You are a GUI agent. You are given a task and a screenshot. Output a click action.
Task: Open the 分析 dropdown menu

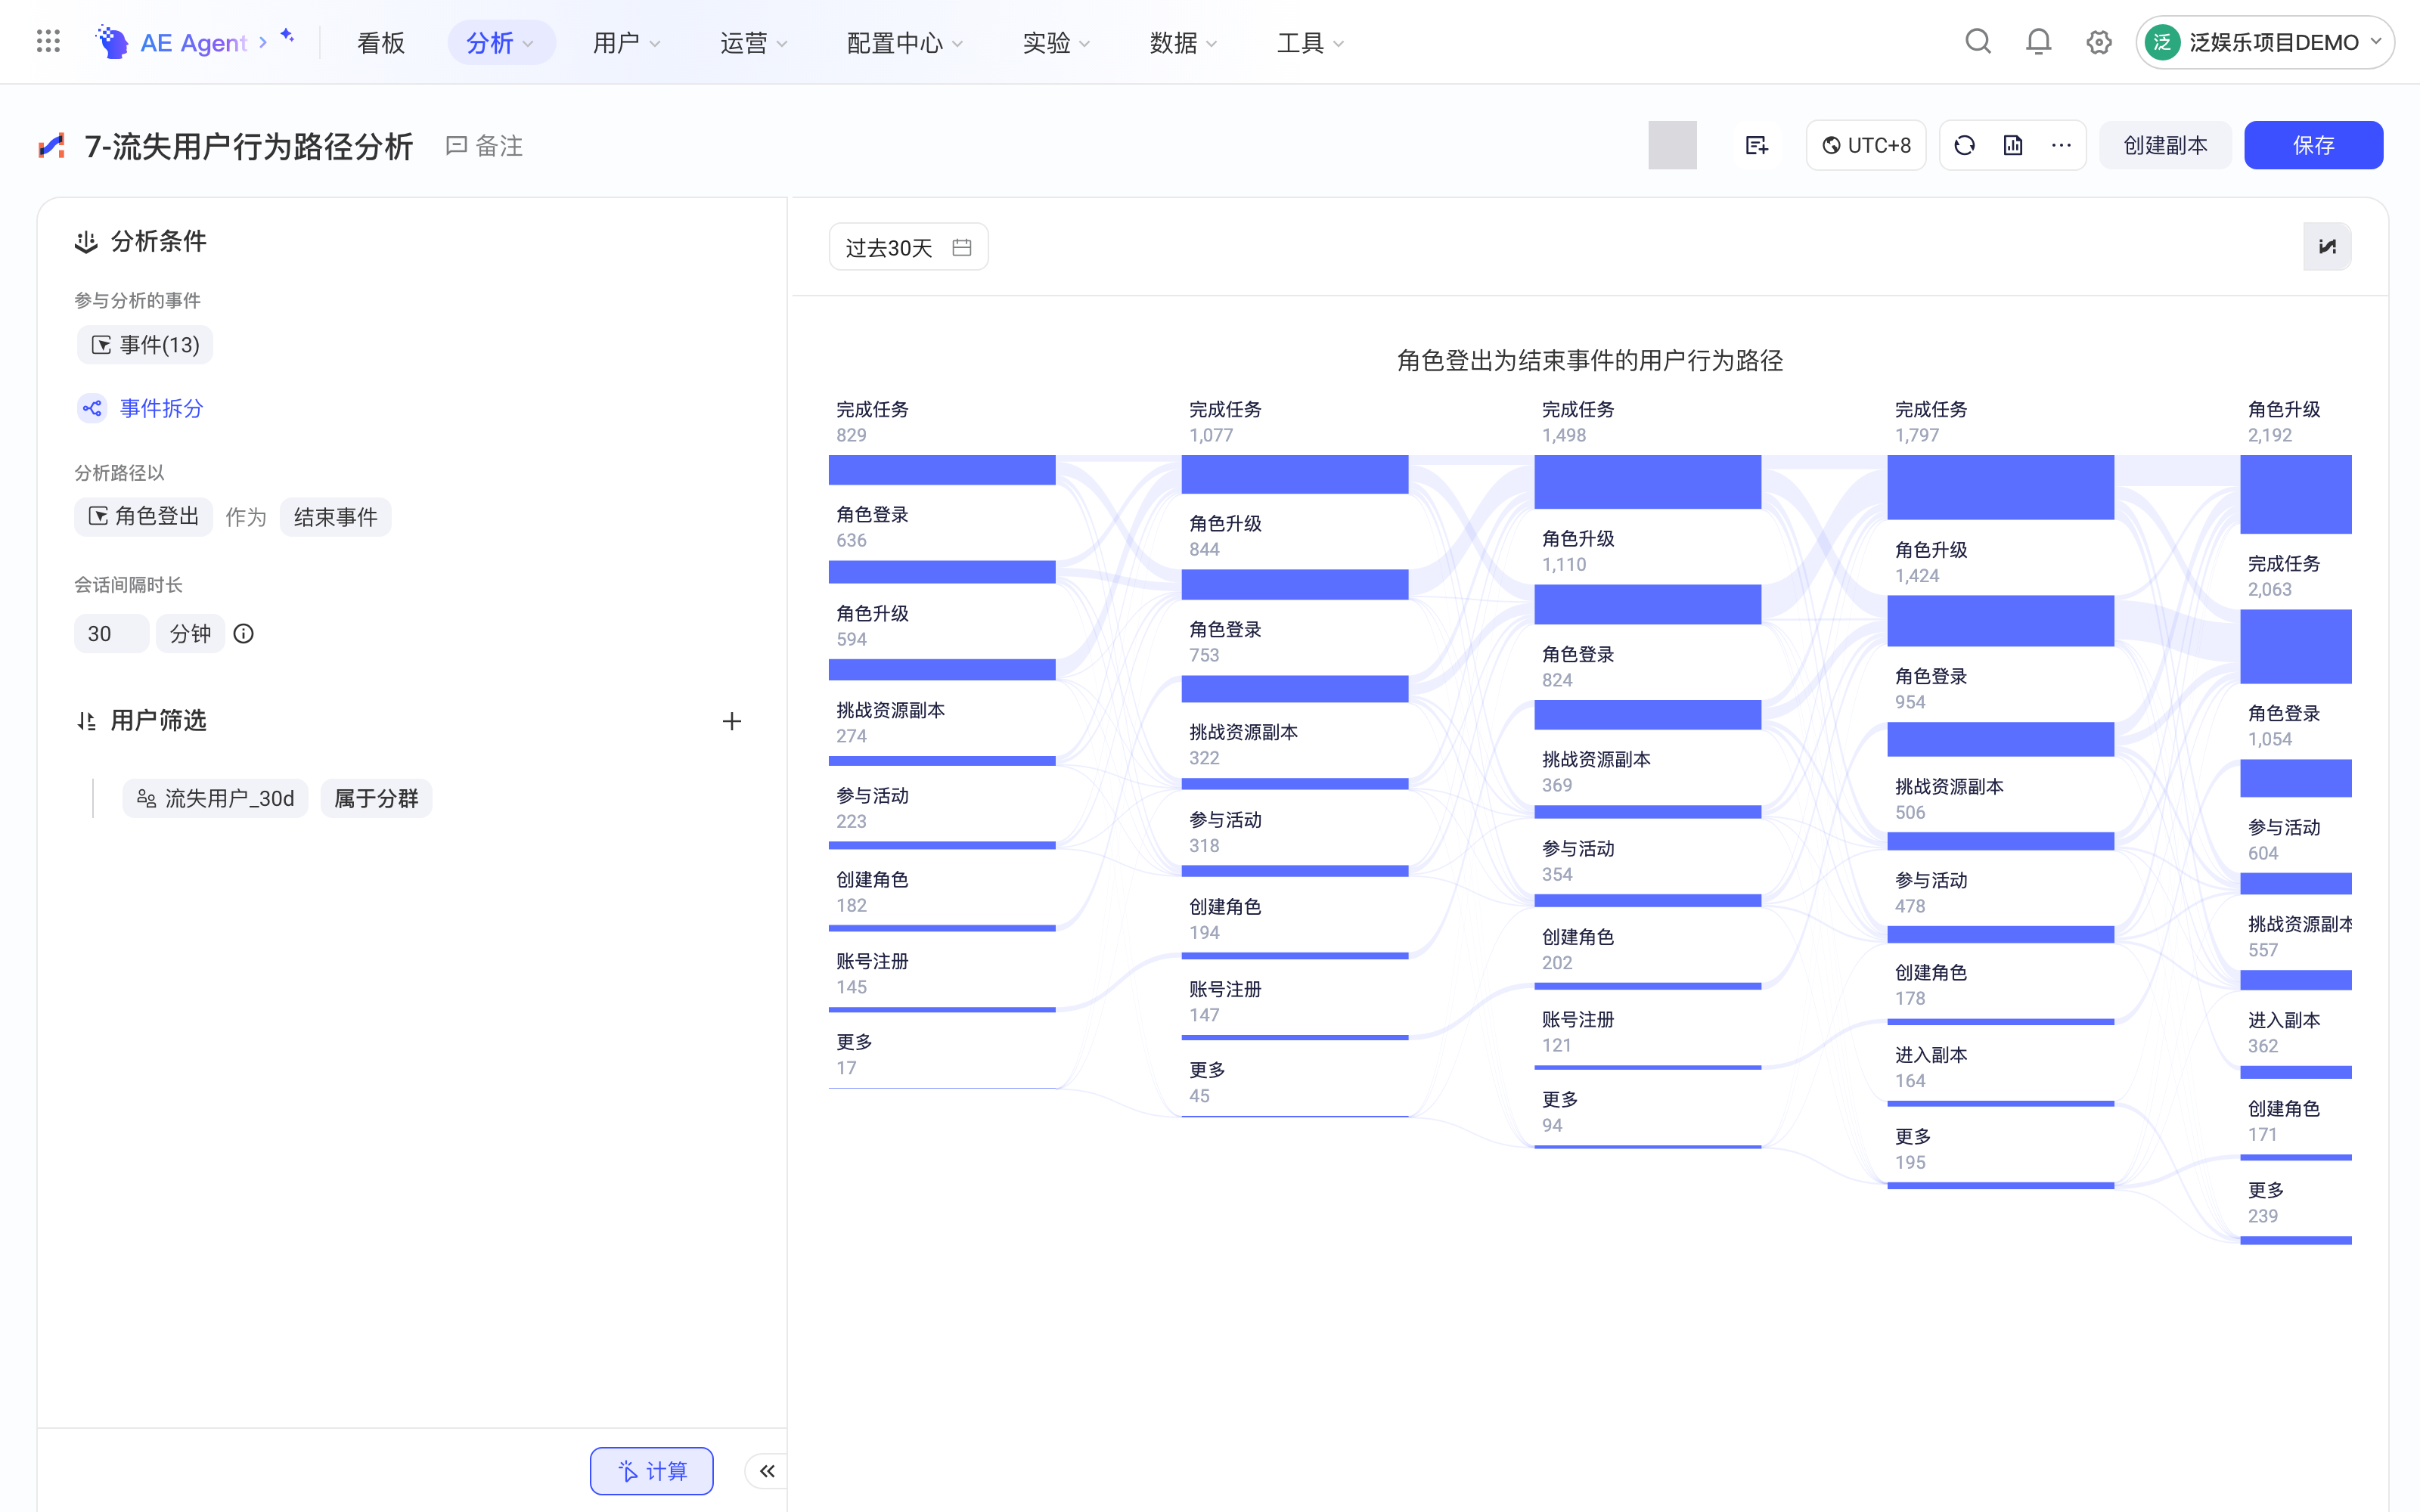click(x=501, y=42)
